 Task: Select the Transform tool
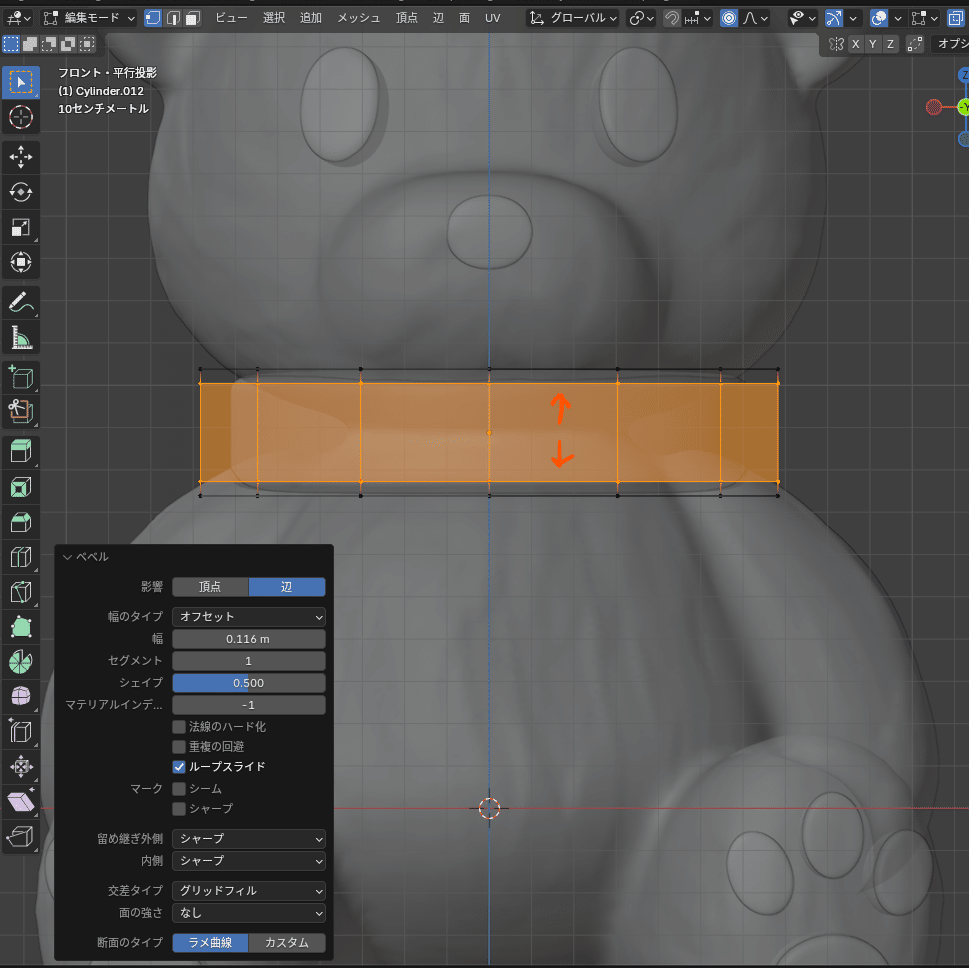pyautogui.click(x=21, y=262)
